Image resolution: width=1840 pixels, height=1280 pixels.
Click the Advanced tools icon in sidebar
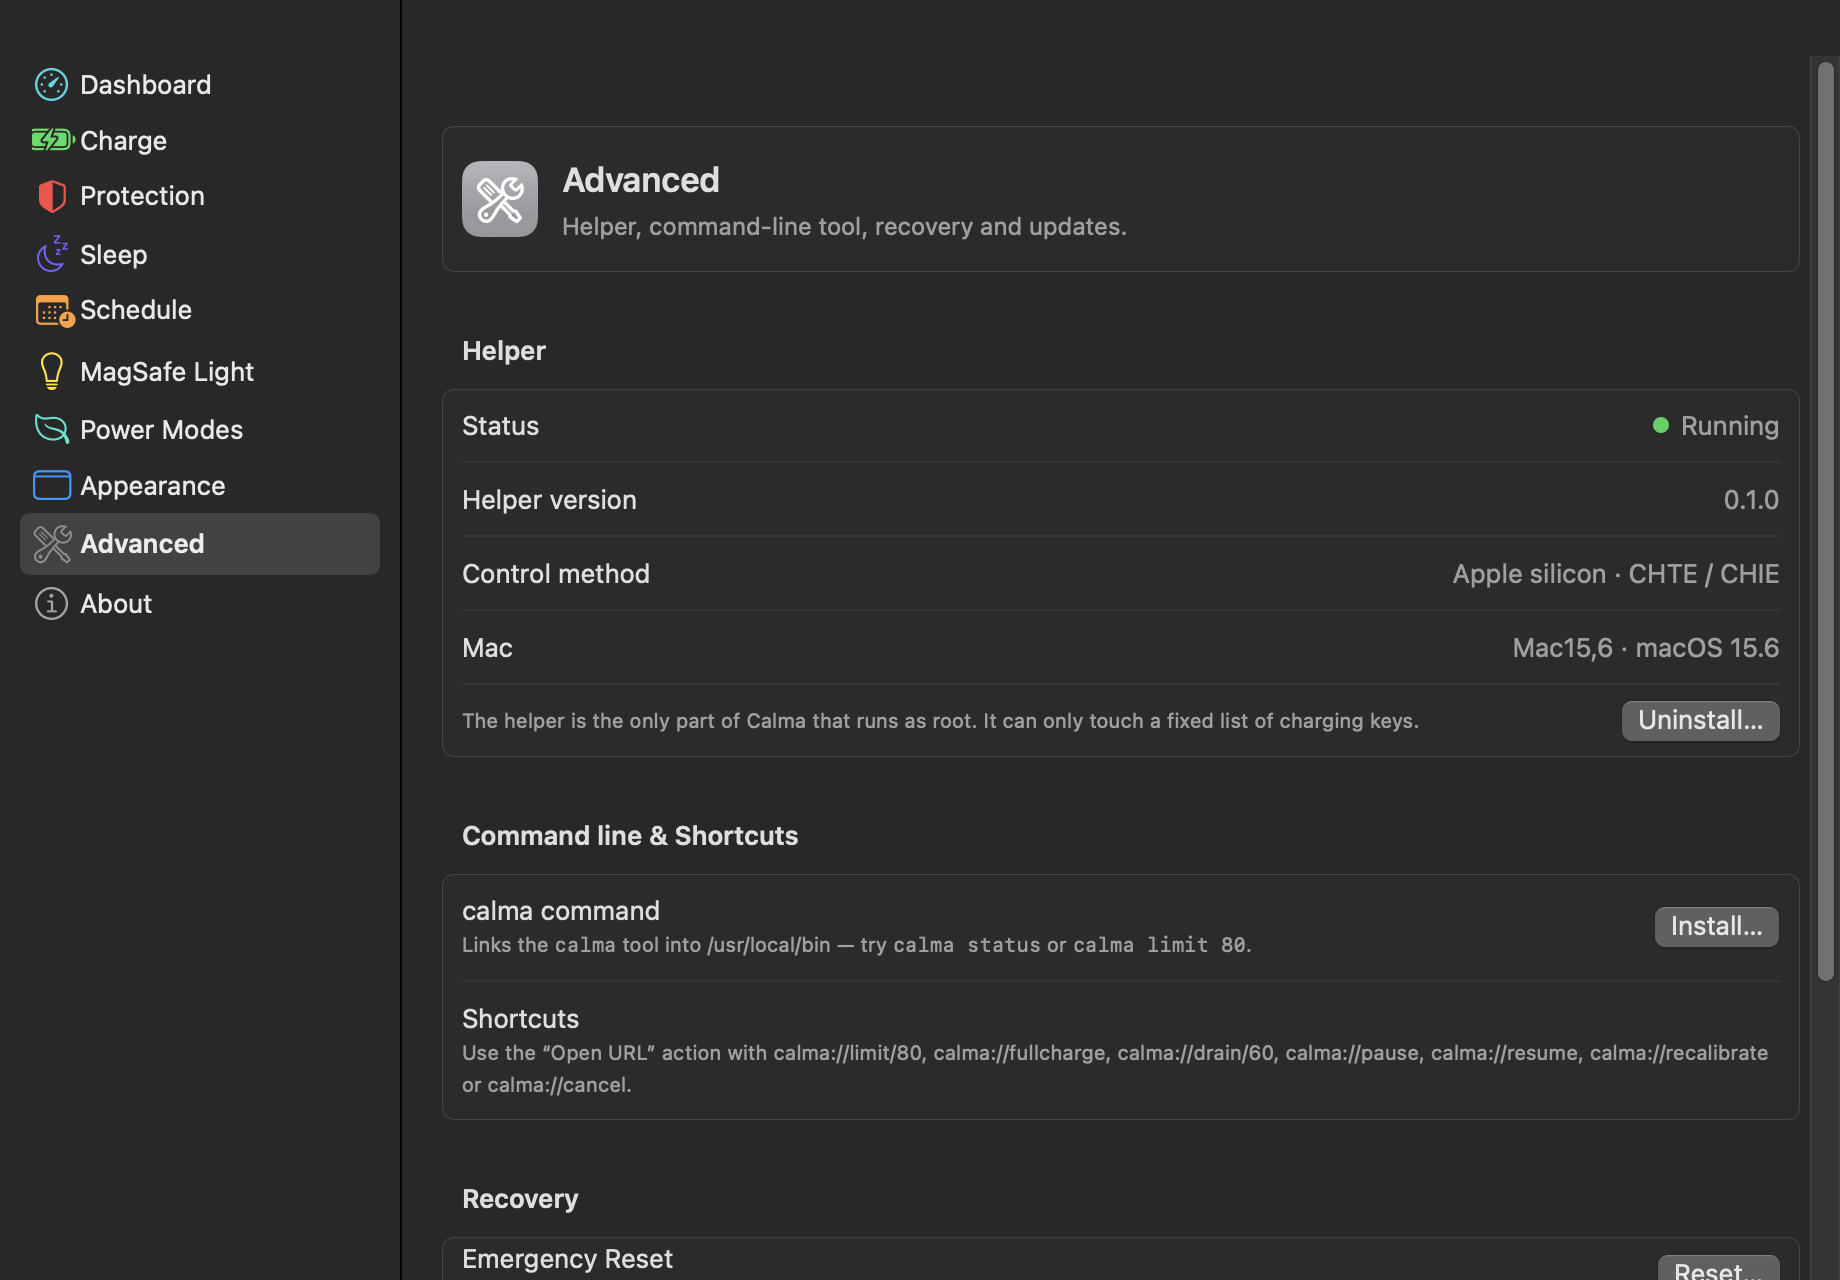click(x=52, y=544)
